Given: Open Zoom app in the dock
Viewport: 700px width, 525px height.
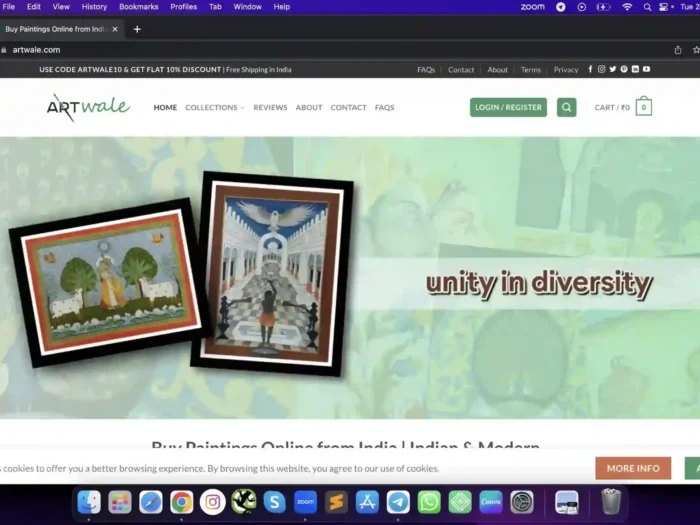Looking at the screenshot, I should 305,502.
